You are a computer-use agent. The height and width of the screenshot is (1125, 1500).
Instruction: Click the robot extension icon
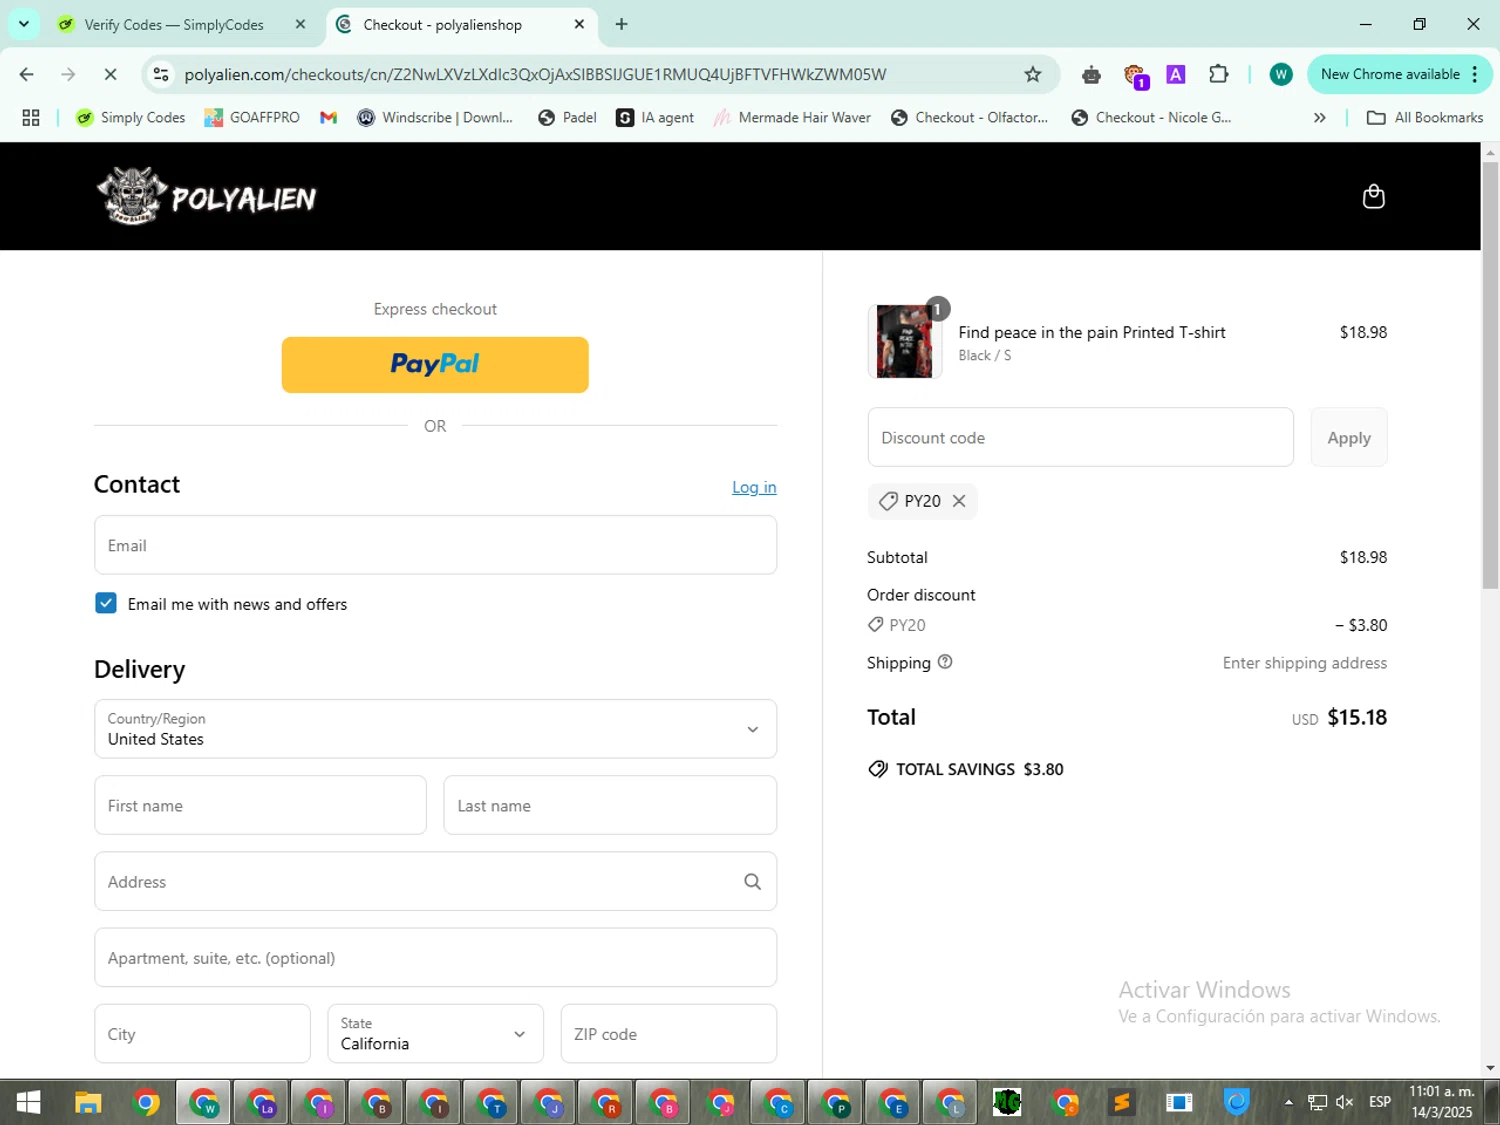1091,74
